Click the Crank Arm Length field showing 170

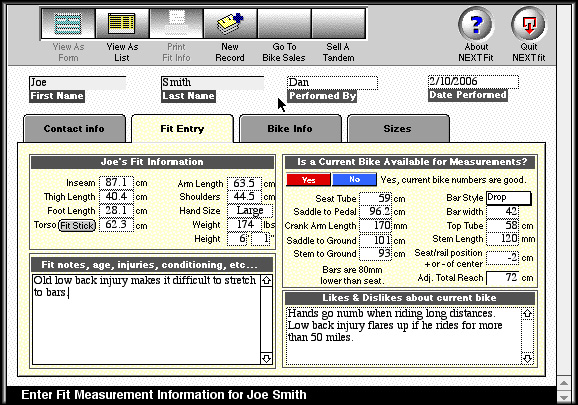coord(375,226)
